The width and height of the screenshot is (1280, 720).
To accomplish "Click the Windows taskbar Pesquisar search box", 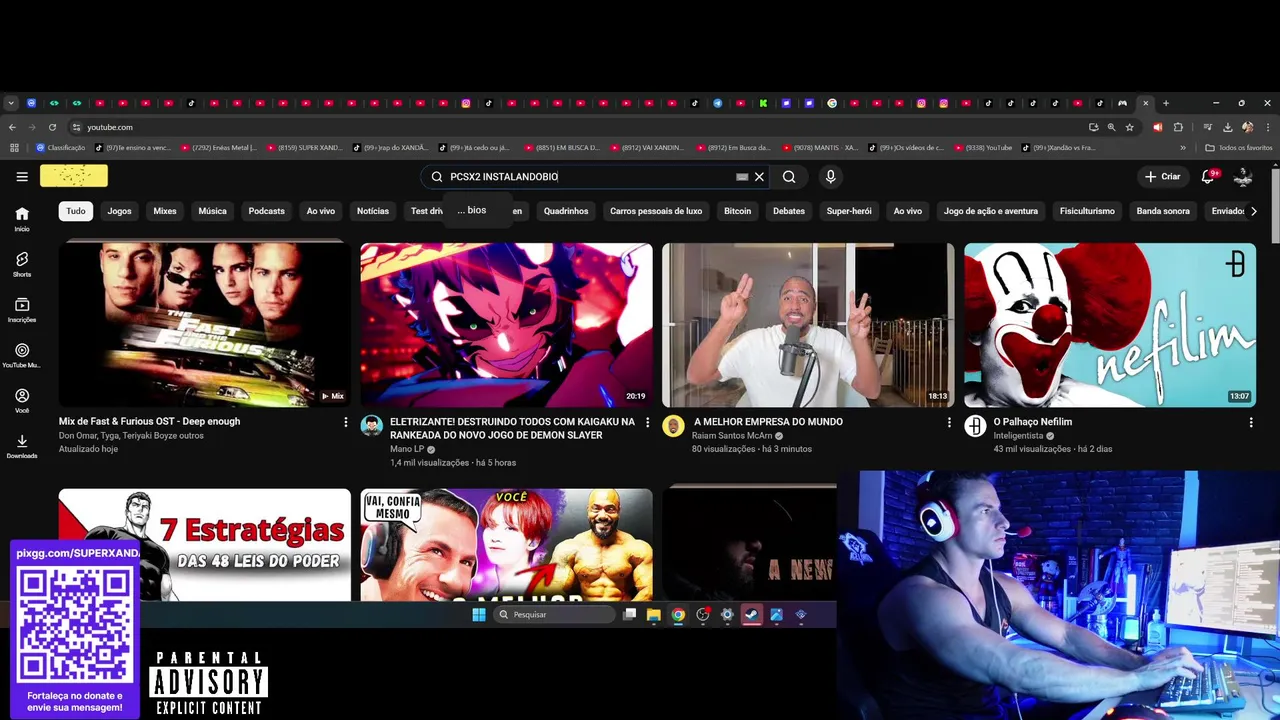I will [x=555, y=615].
